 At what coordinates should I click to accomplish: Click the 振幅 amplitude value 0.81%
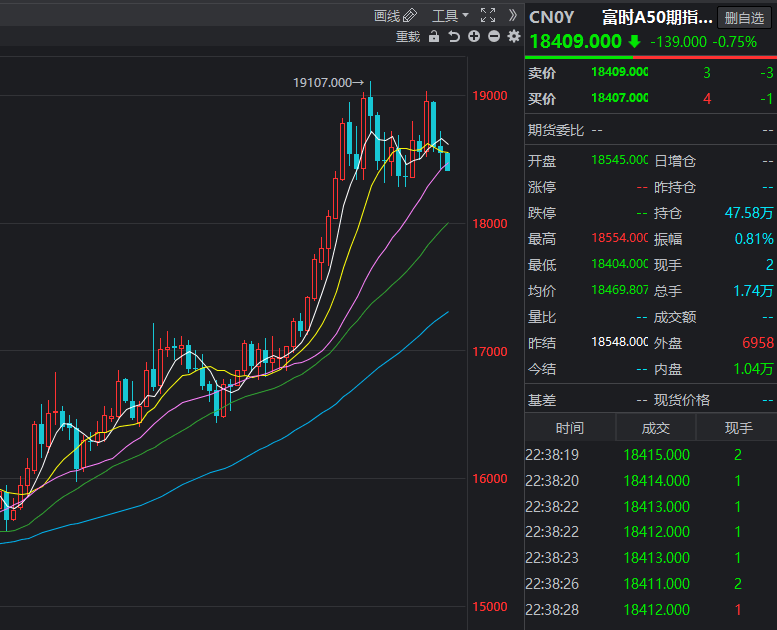[x=754, y=239]
